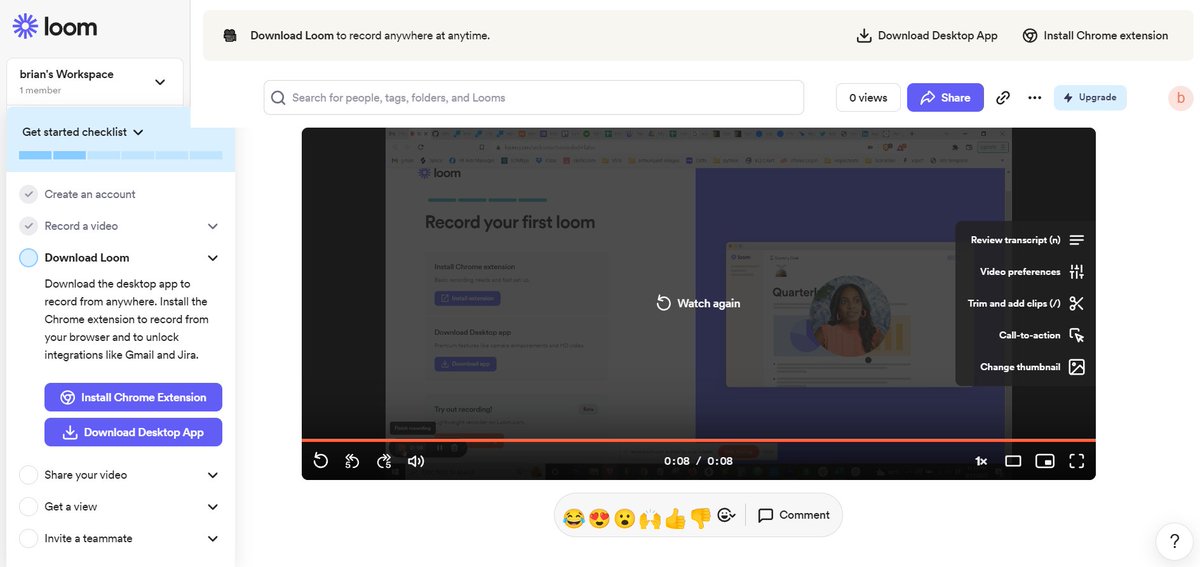Screen dimensions: 1200x567
Task: Expand the Record a video step
Action: (x=212, y=227)
